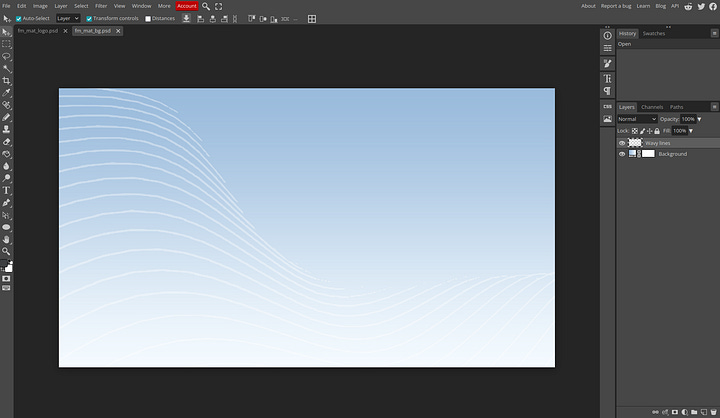The height and width of the screenshot is (418, 720).
Task: Open the Character panel icon
Action: (x=608, y=79)
